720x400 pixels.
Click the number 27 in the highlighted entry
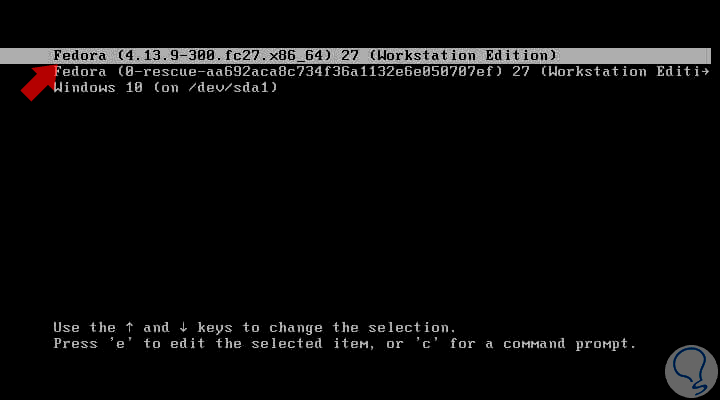(350, 56)
